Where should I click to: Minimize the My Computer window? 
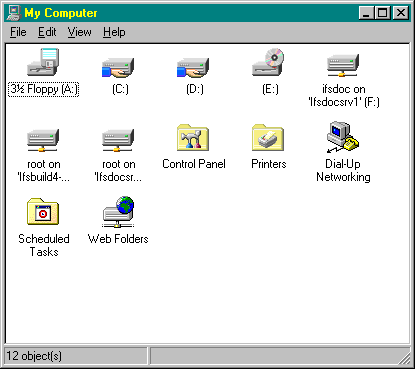tap(366, 13)
